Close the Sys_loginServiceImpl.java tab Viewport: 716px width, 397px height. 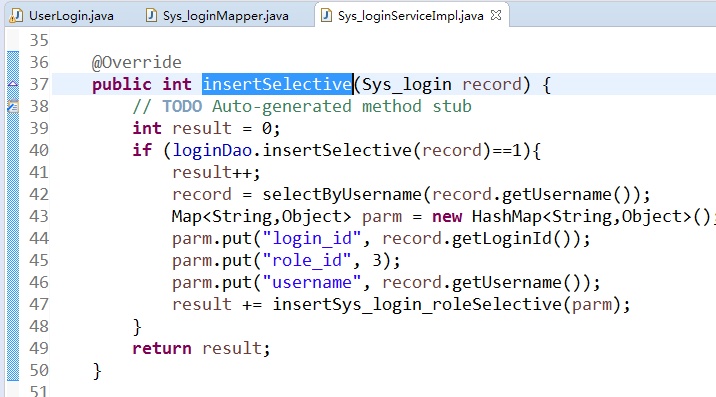[x=496, y=16]
